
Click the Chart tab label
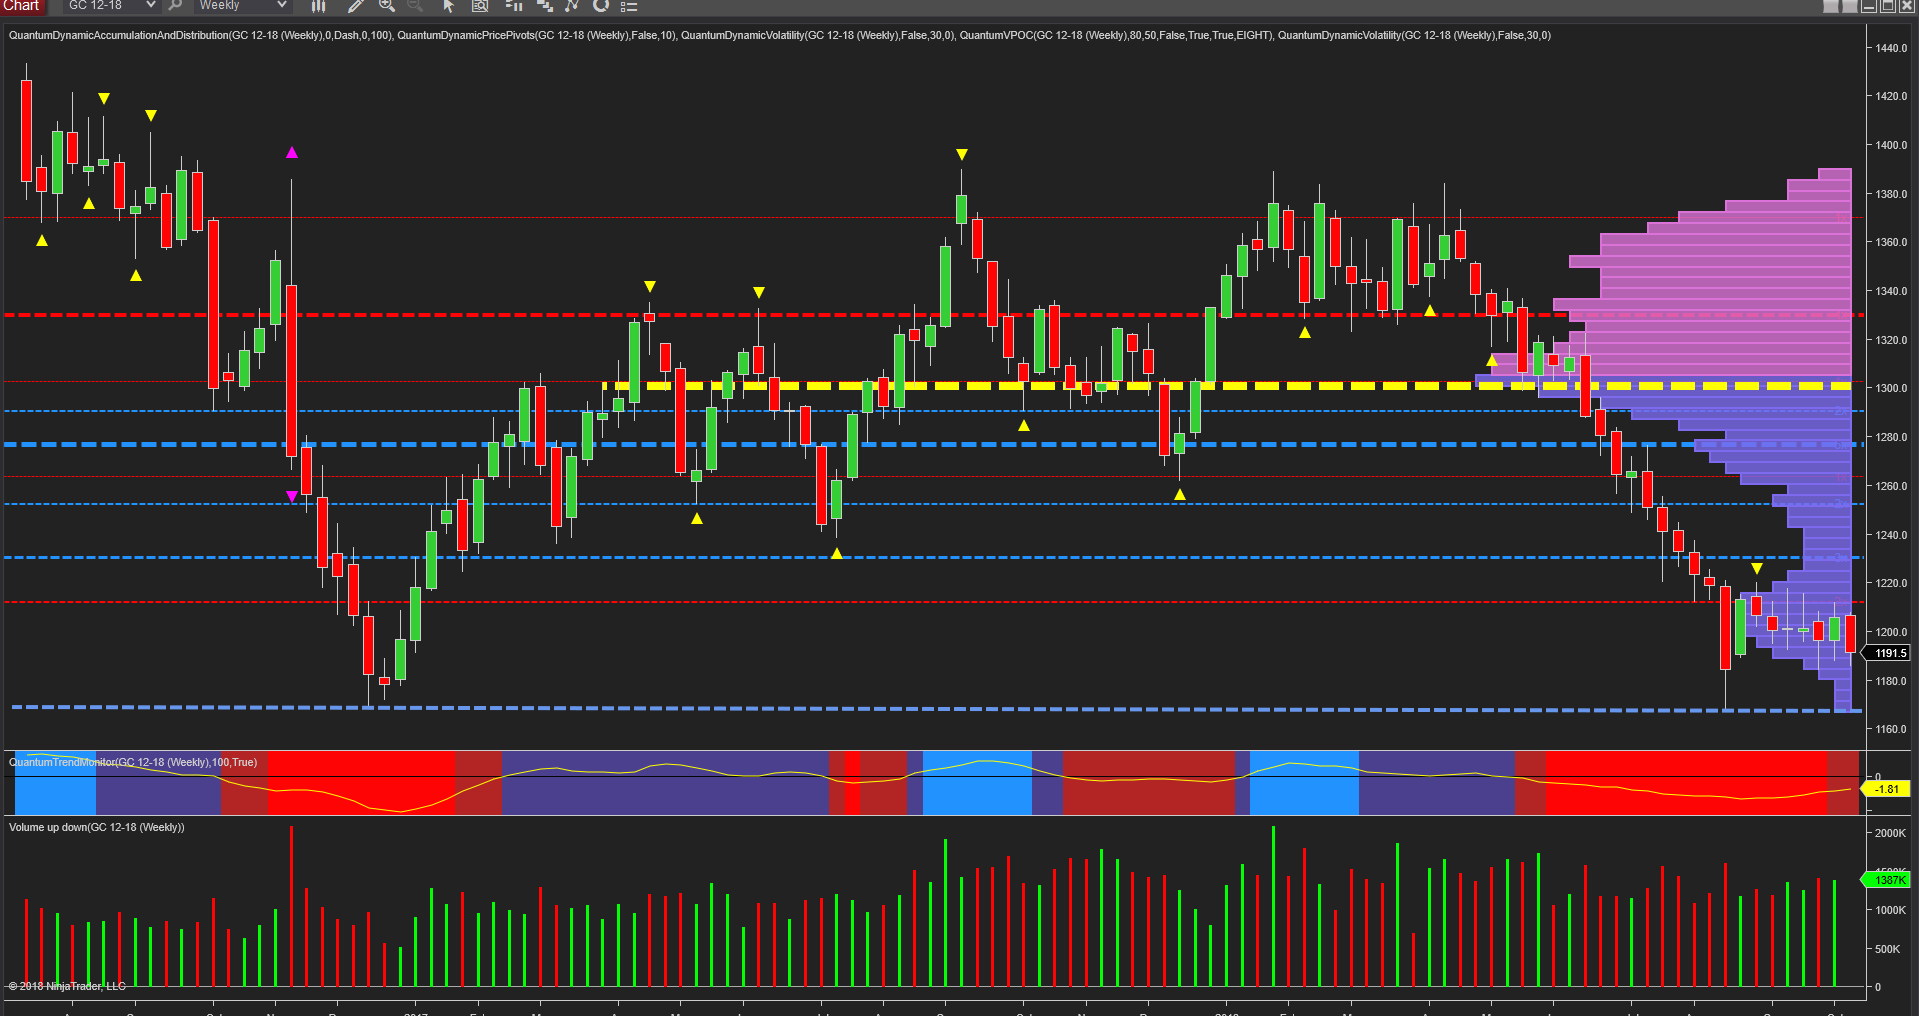pyautogui.click(x=21, y=6)
